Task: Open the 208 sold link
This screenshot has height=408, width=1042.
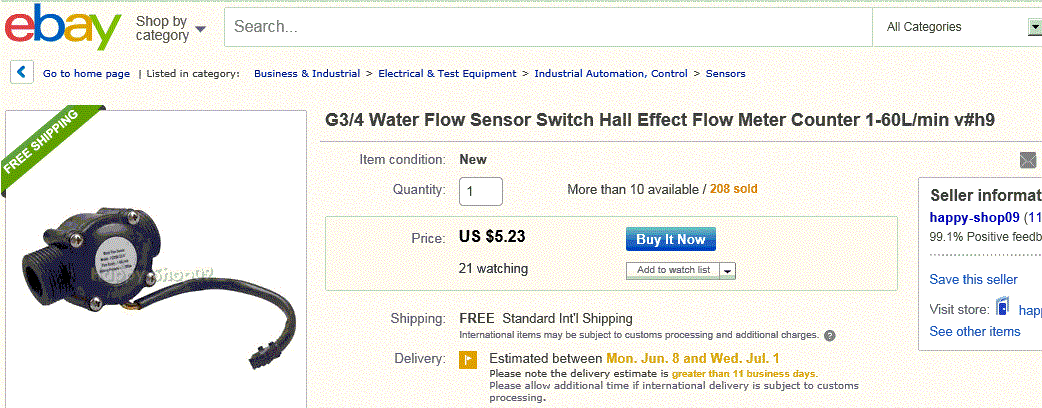Action: [733, 189]
